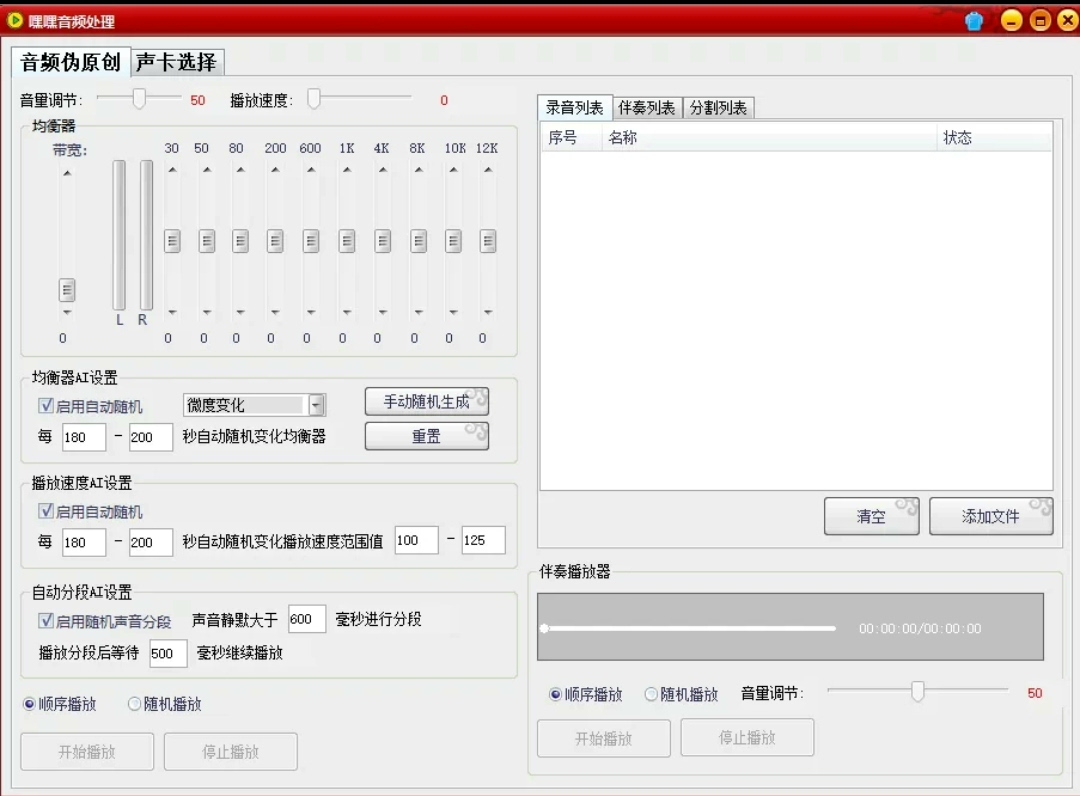Click wait time field 500
Screen dimensions: 1080x796
pyautogui.click(x=168, y=653)
